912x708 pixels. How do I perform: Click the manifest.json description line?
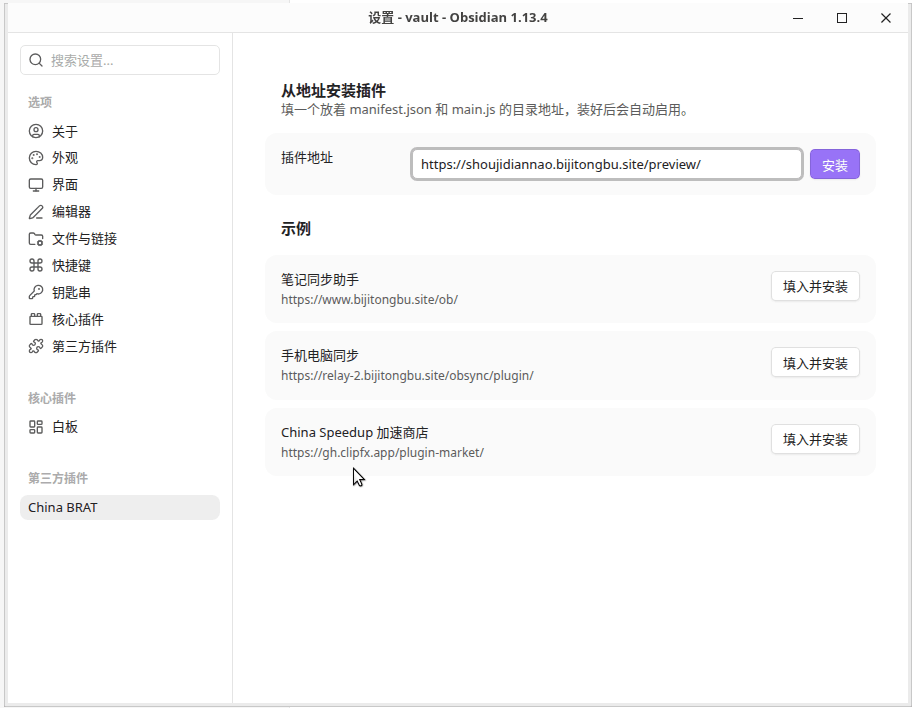[485, 110]
